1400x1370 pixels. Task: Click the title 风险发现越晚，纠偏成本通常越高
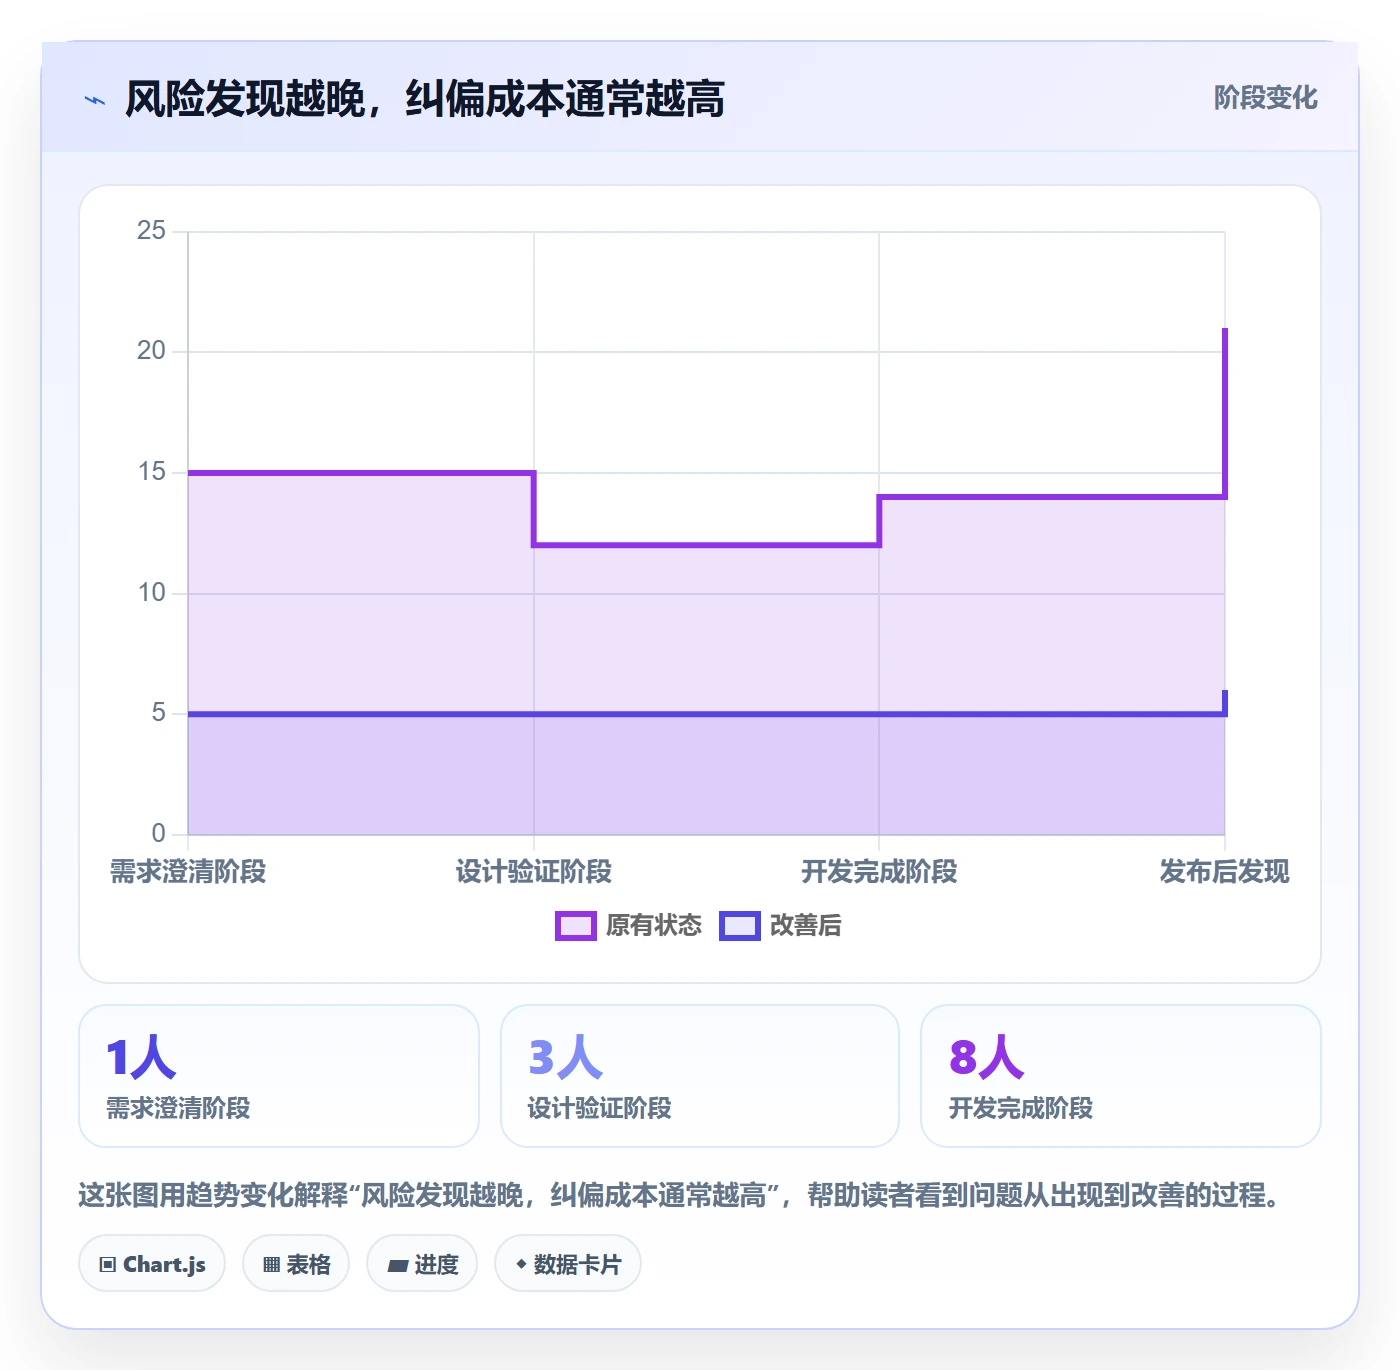tap(425, 99)
